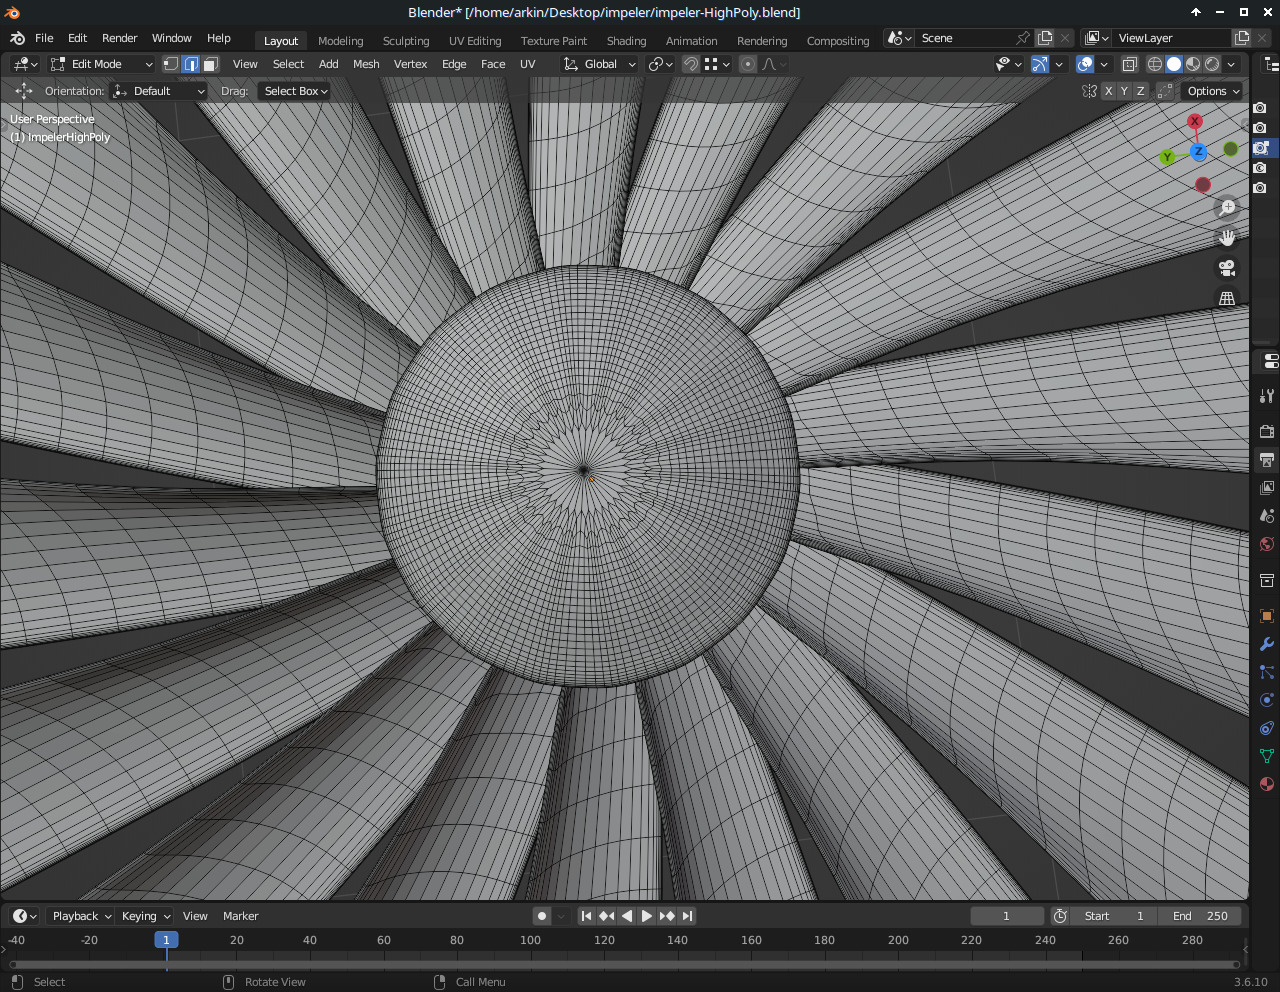The image size is (1280, 992).
Task: Switch to the Modeling workspace tab
Action: (341, 41)
